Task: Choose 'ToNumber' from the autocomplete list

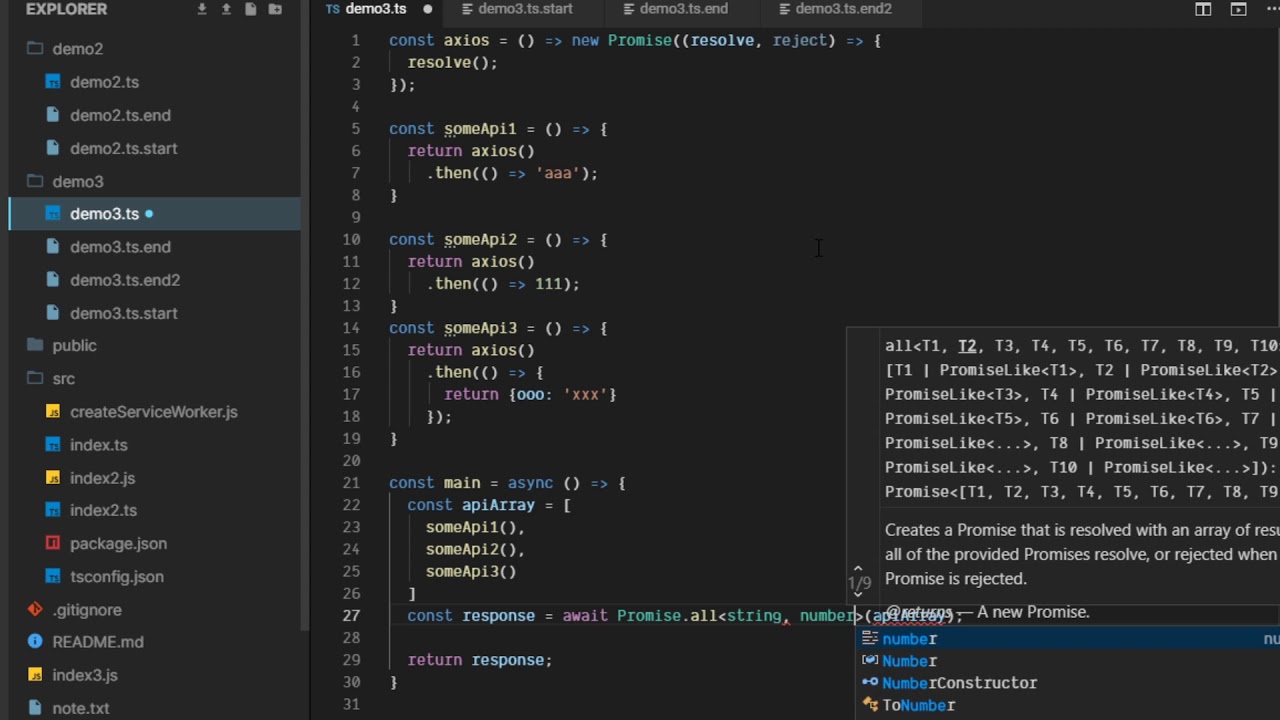Action: click(1069, 705)
